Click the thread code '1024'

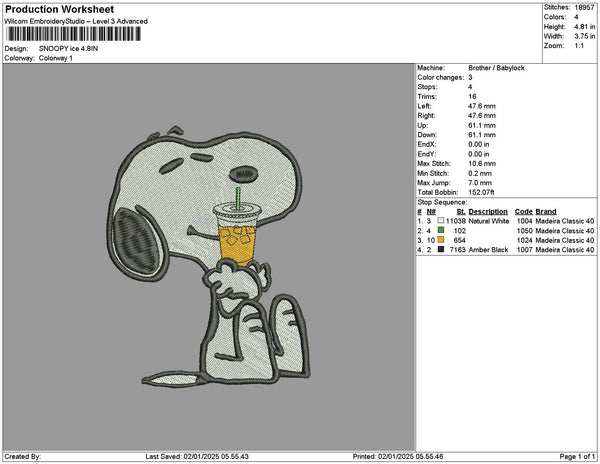pyautogui.click(x=524, y=240)
